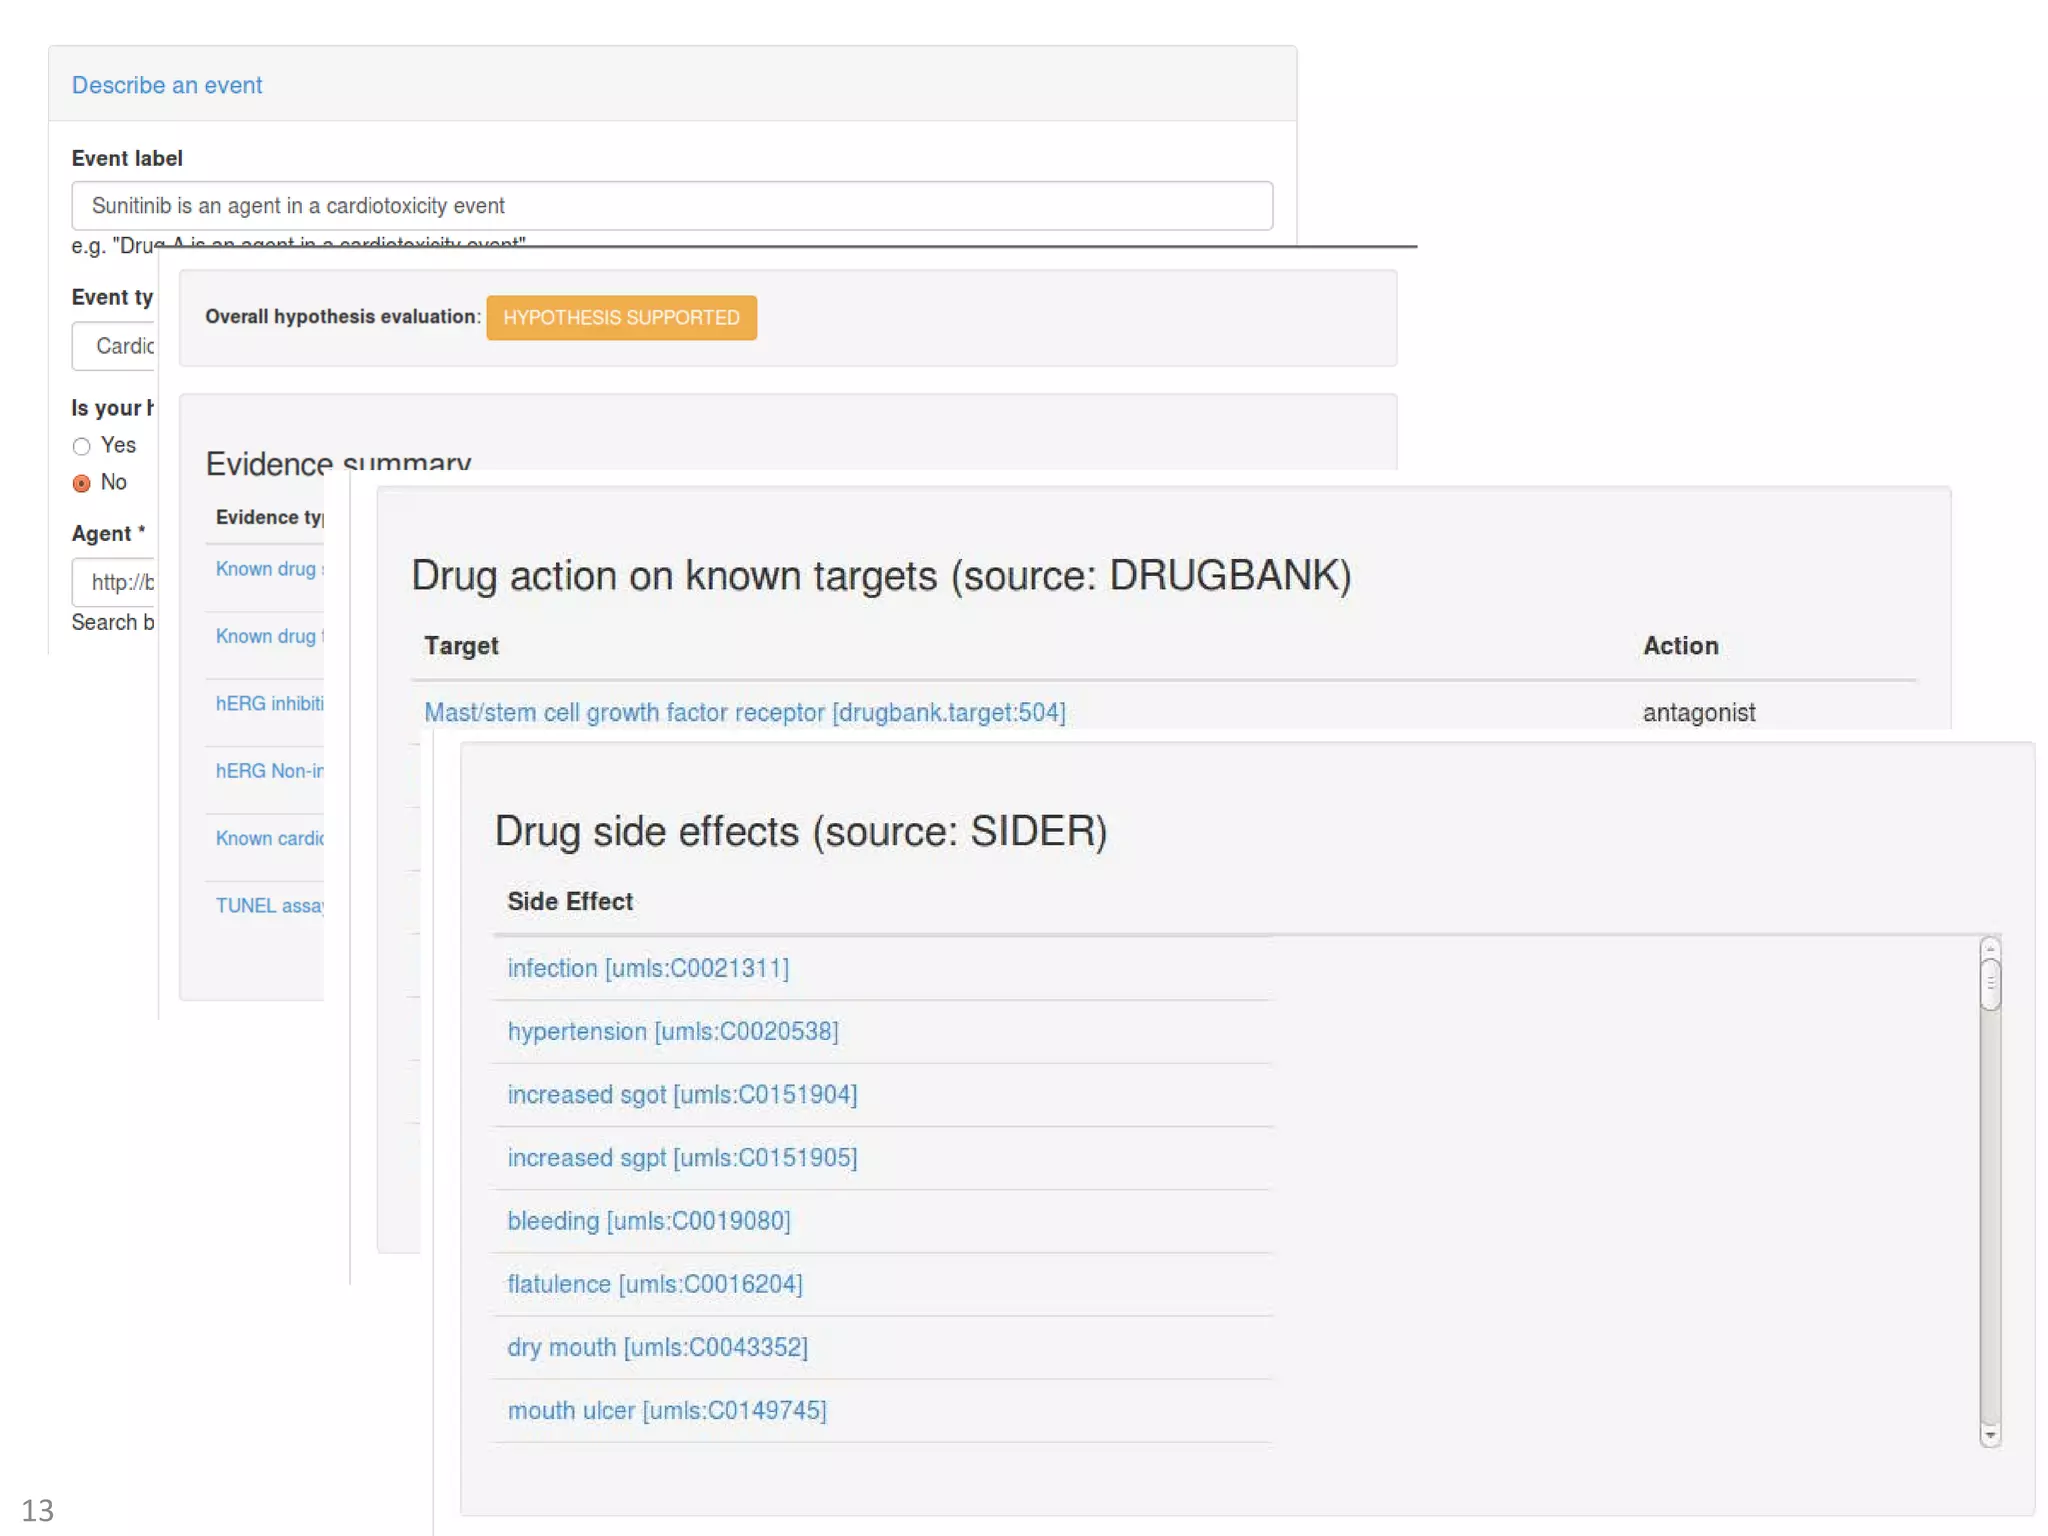Click the side effects scrollbar down arrow
The width and height of the screenshot is (2048, 1536).
(x=1990, y=1436)
